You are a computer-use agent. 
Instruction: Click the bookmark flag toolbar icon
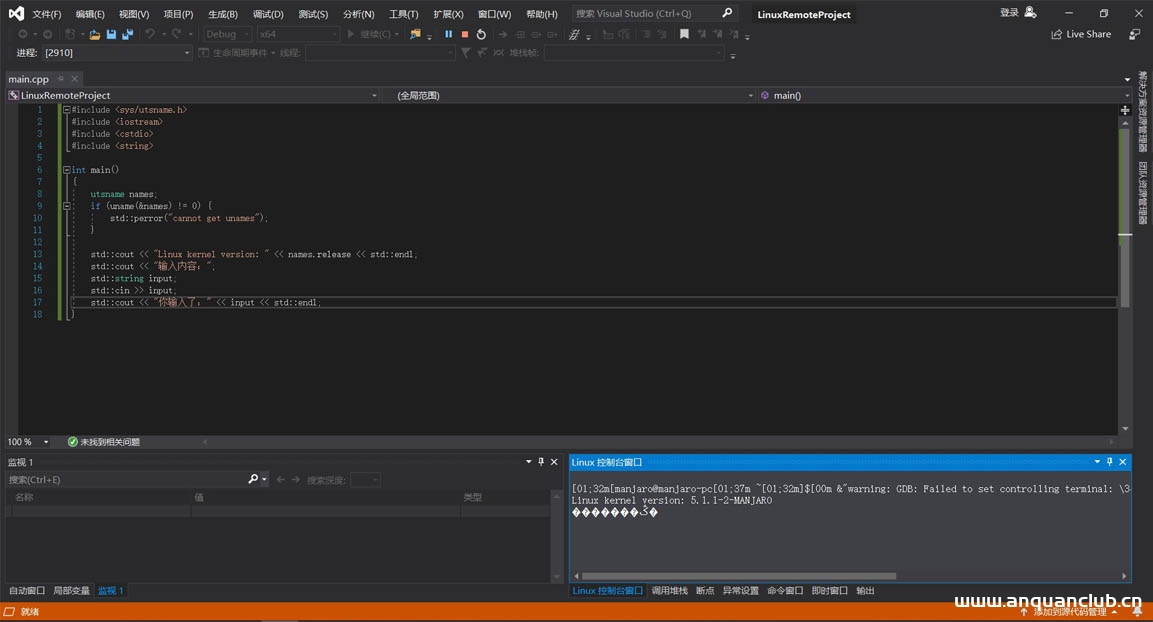[x=685, y=33]
